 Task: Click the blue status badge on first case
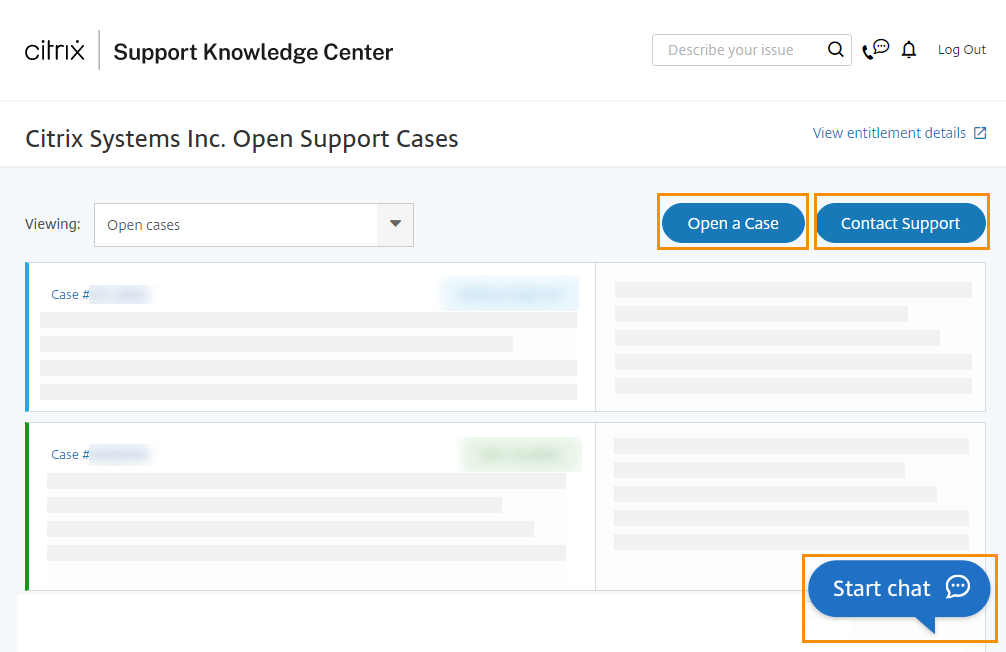510,294
